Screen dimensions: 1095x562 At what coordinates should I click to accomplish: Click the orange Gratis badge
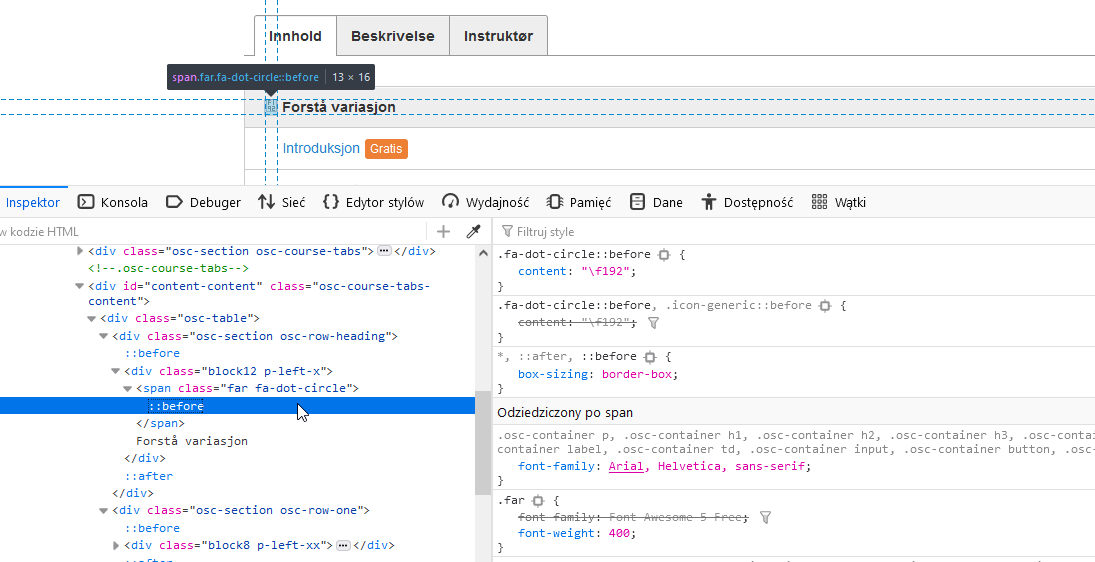click(x=386, y=149)
